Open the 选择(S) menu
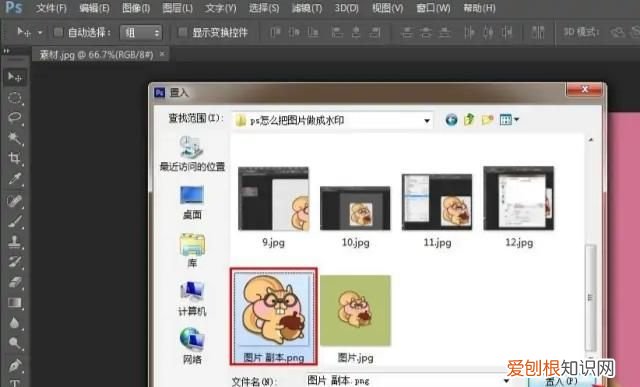The height and width of the screenshot is (387, 640). tap(264, 8)
